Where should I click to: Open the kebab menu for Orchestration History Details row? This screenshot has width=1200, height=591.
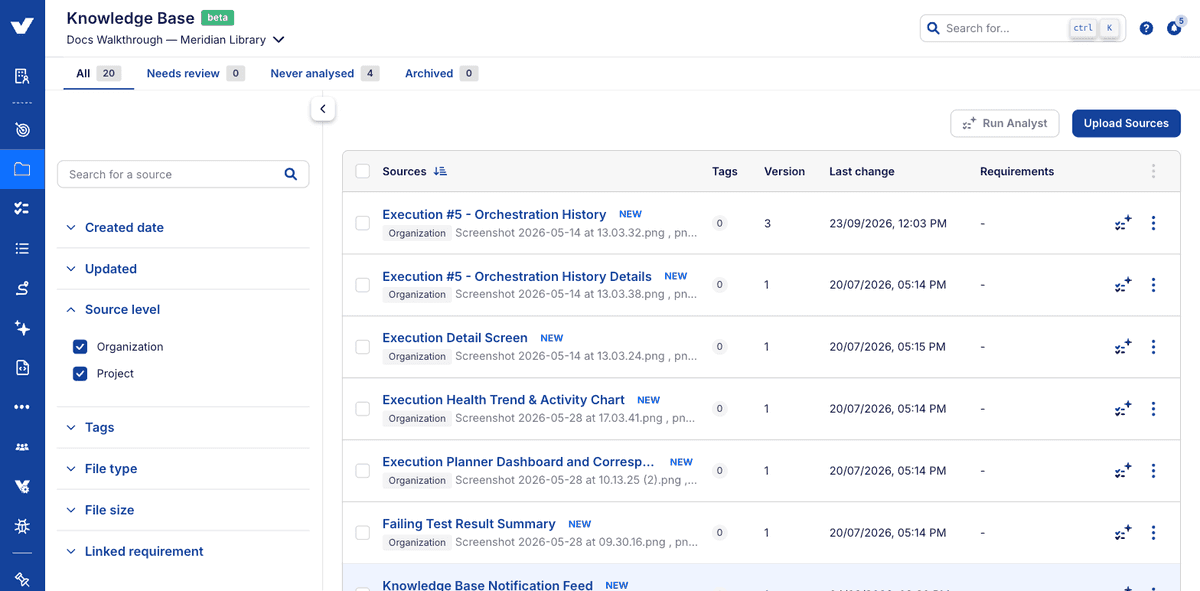(1153, 285)
